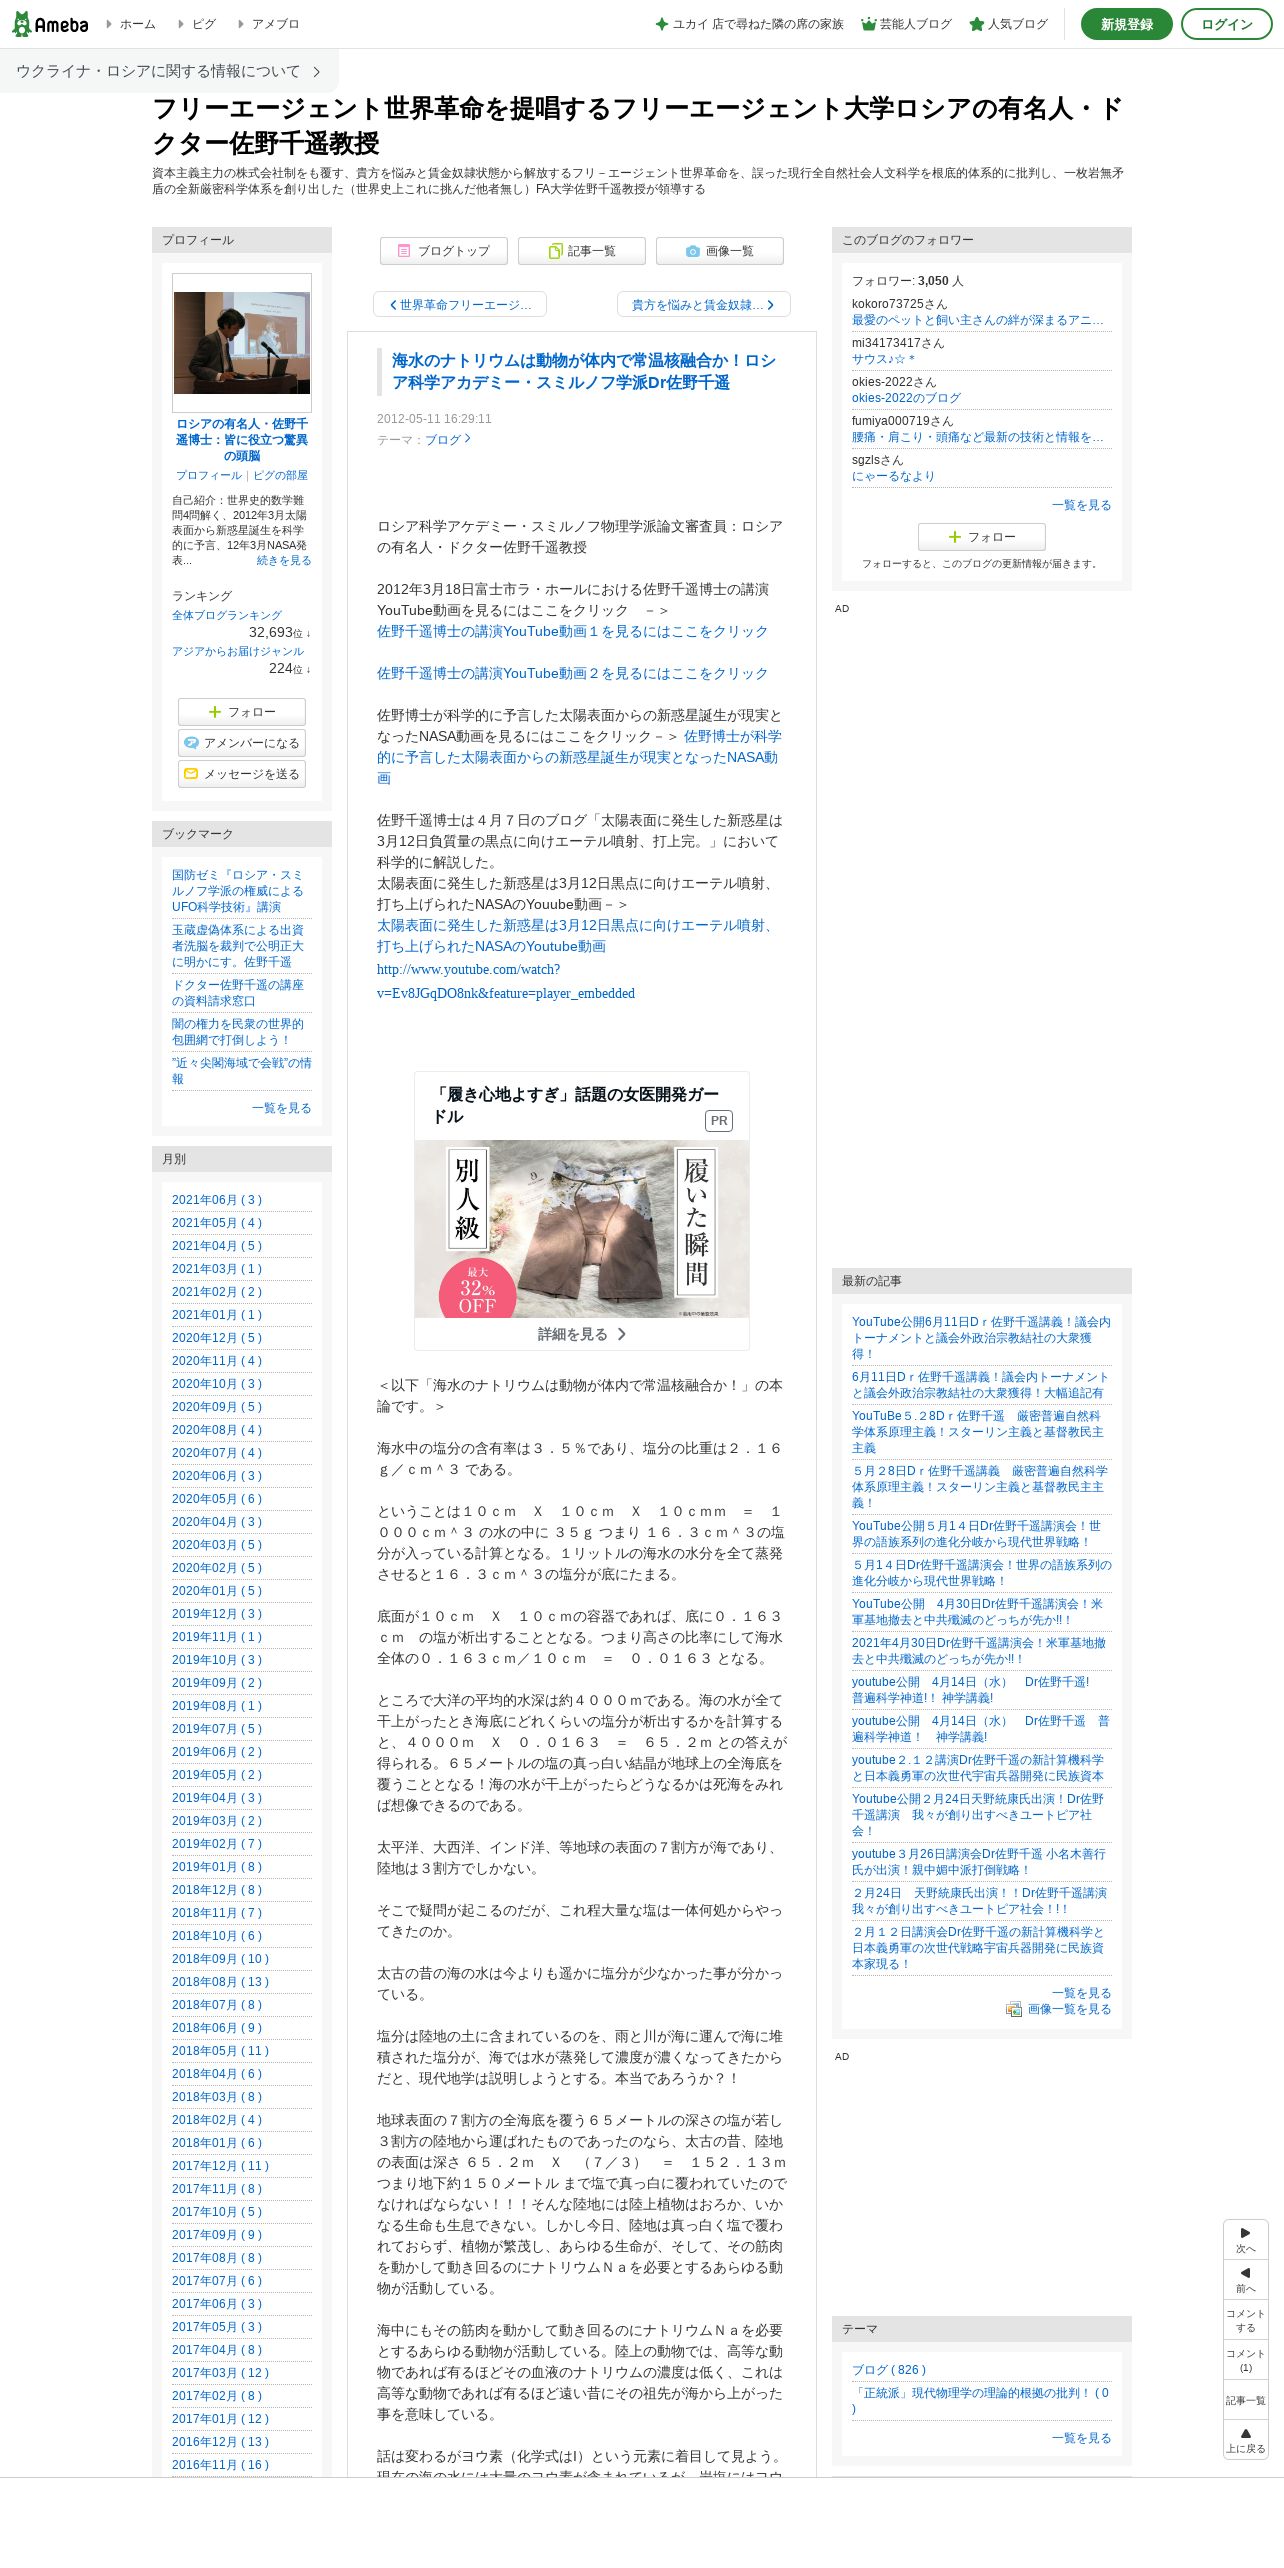
Task: Open the 画像一覧 tab
Action: 720,251
